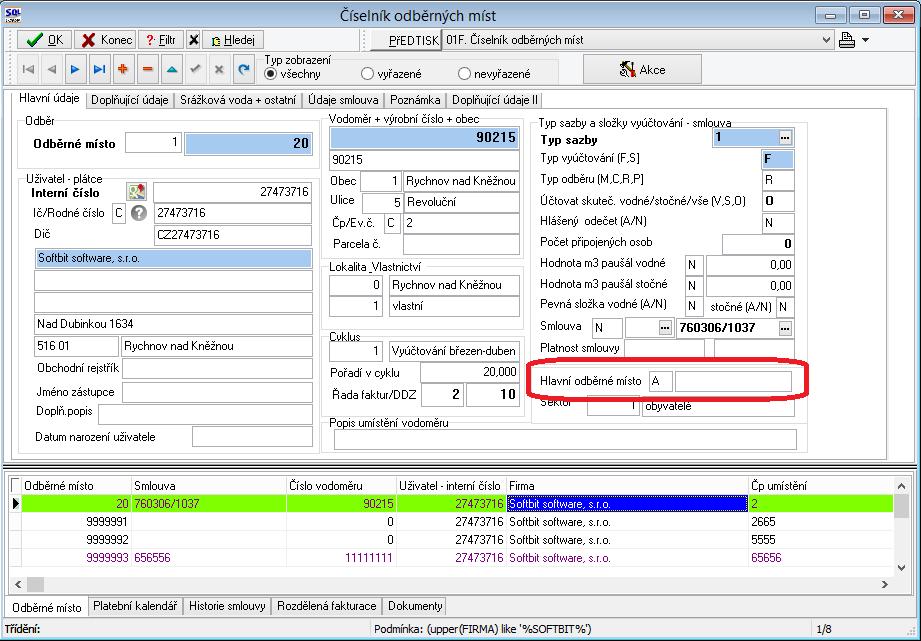Open Smlouva middle field ellipsis lookup
The height and width of the screenshot is (641, 921).
[665, 328]
